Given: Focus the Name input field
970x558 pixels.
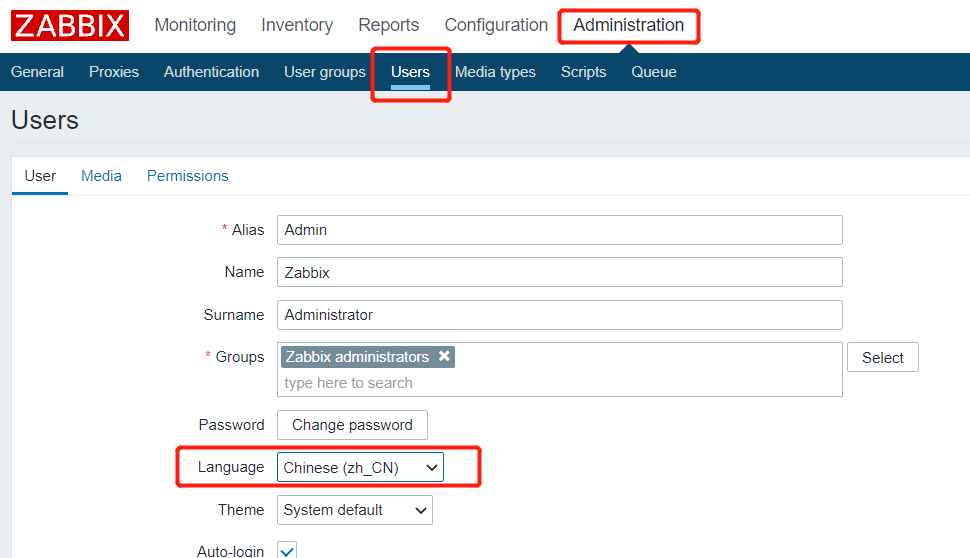Looking at the screenshot, I should [x=560, y=272].
